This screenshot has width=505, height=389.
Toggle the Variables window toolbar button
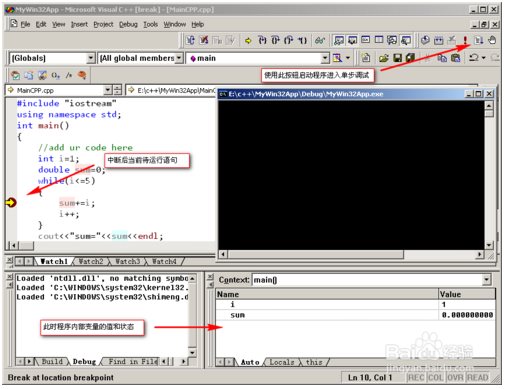click(x=352, y=40)
